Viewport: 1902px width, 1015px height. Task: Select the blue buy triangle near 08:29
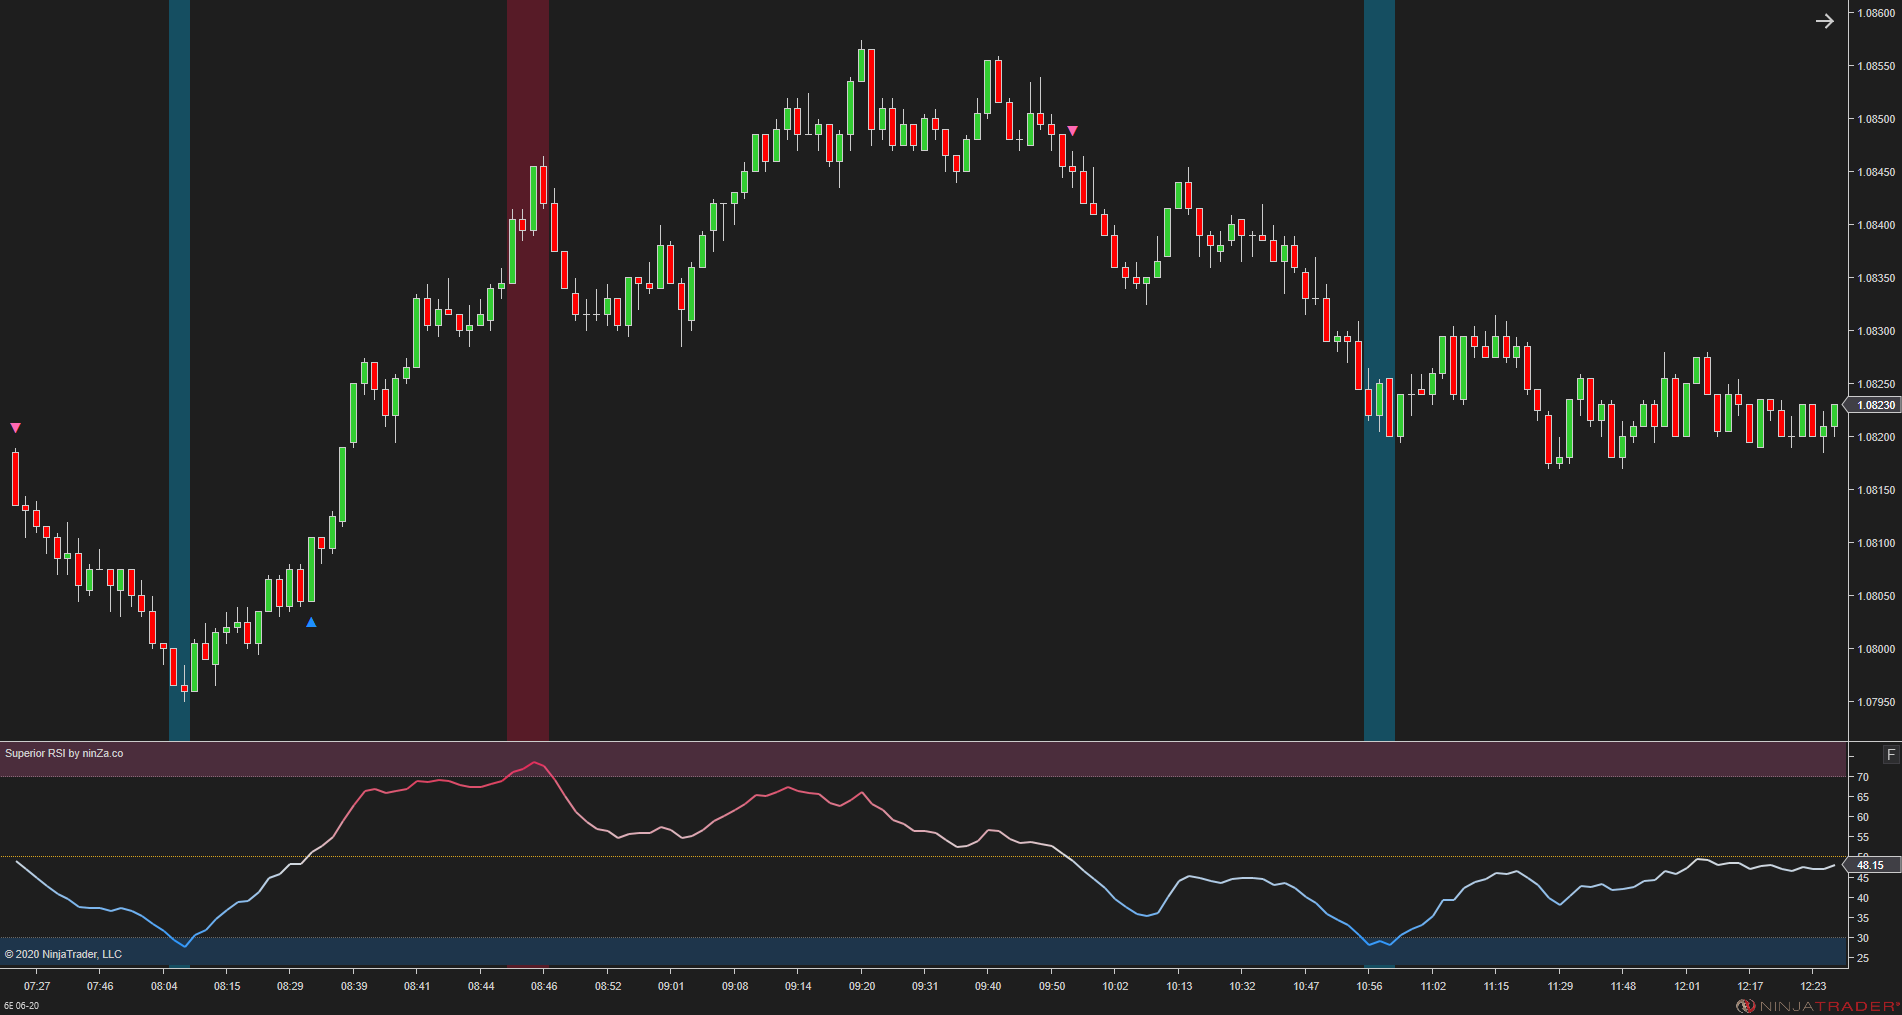[x=311, y=622]
